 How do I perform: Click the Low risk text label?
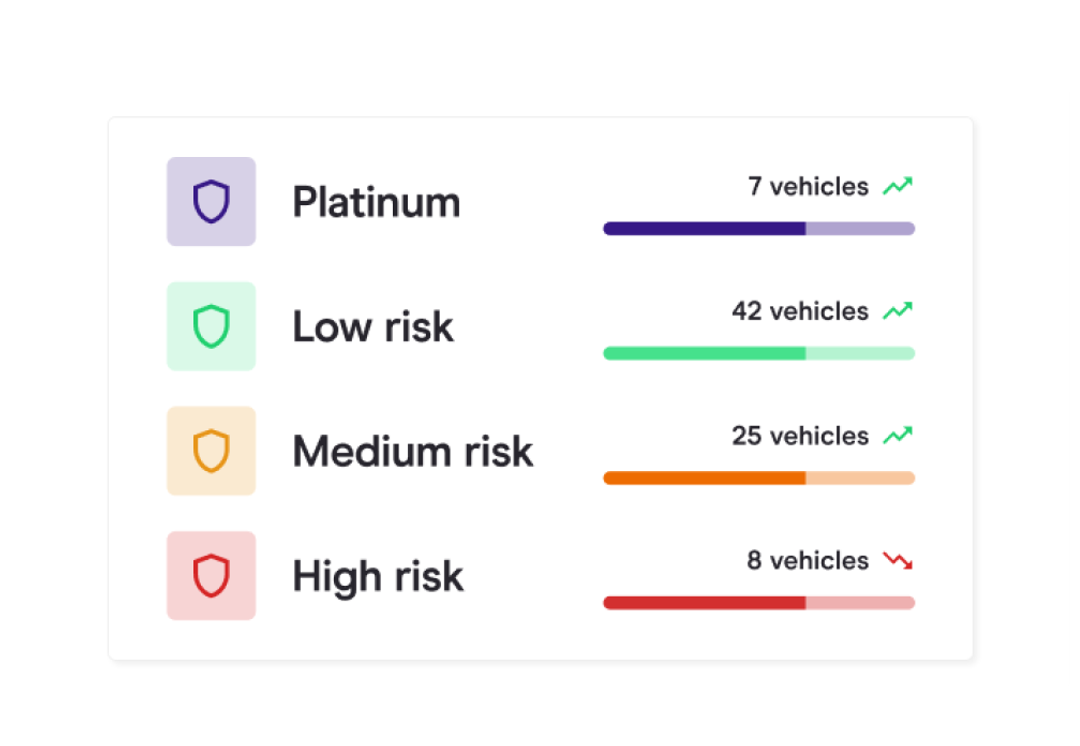tap(372, 327)
